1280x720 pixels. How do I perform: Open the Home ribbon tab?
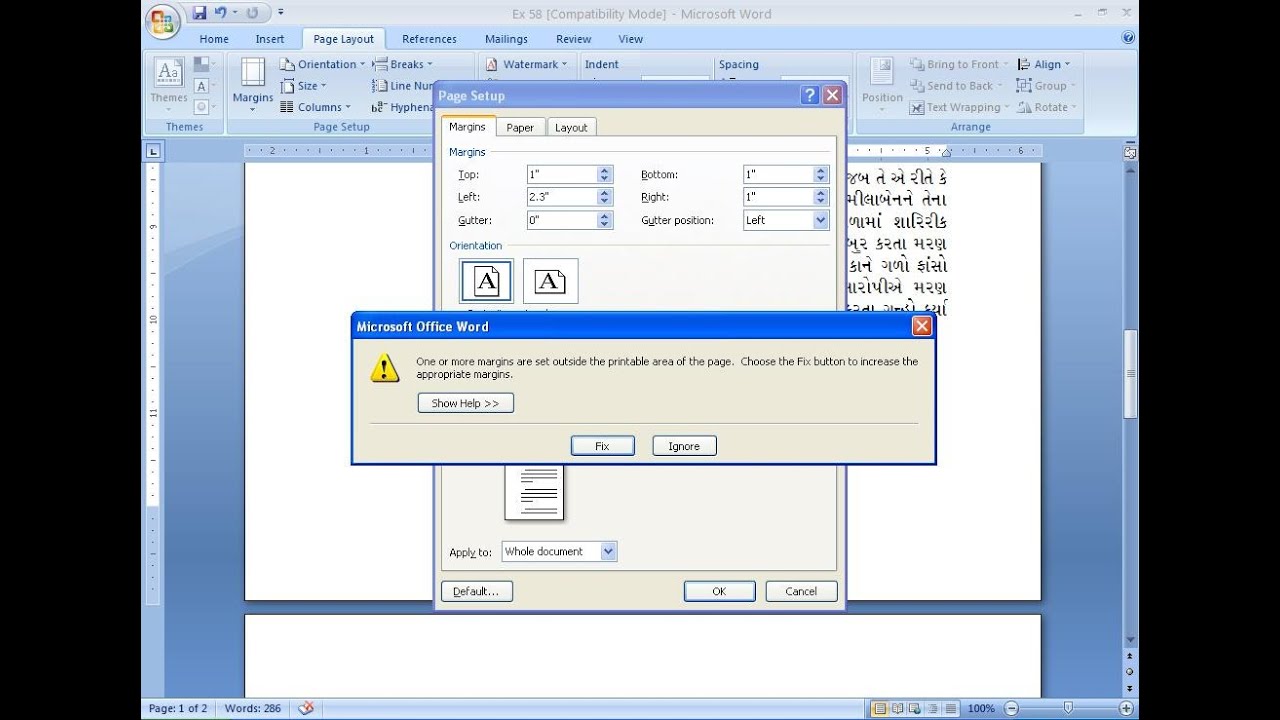[214, 39]
